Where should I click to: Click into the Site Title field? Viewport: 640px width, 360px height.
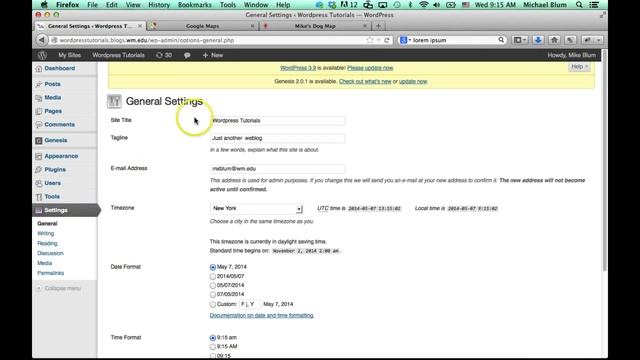pyautogui.click(x=277, y=120)
